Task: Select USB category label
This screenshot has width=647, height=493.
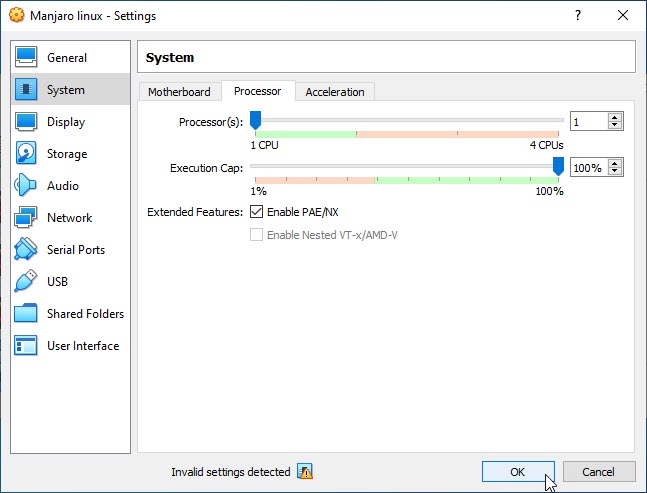Action: coord(57,281)
